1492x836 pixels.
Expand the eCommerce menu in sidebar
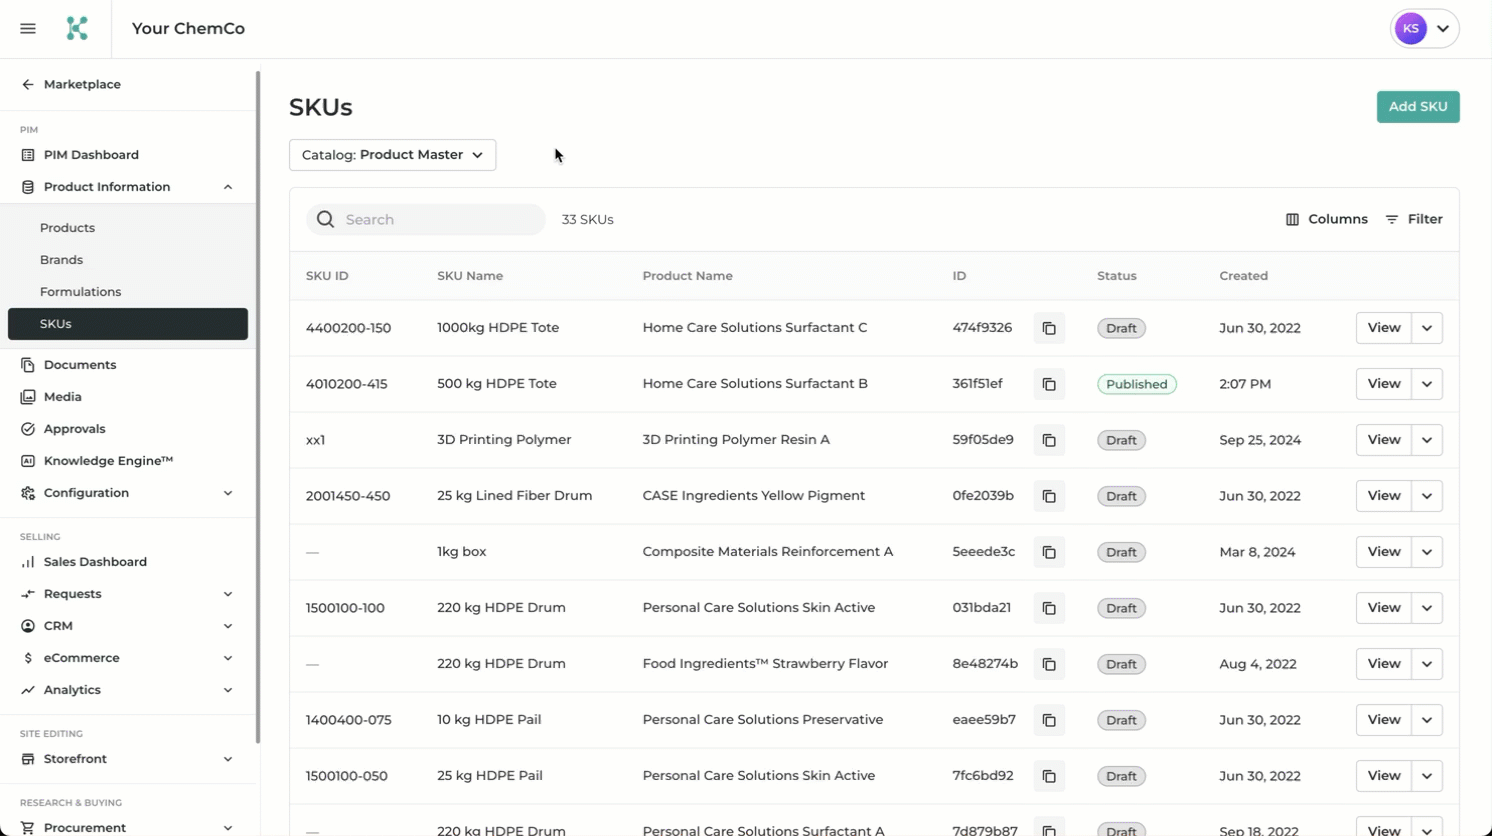coord(228,658)
